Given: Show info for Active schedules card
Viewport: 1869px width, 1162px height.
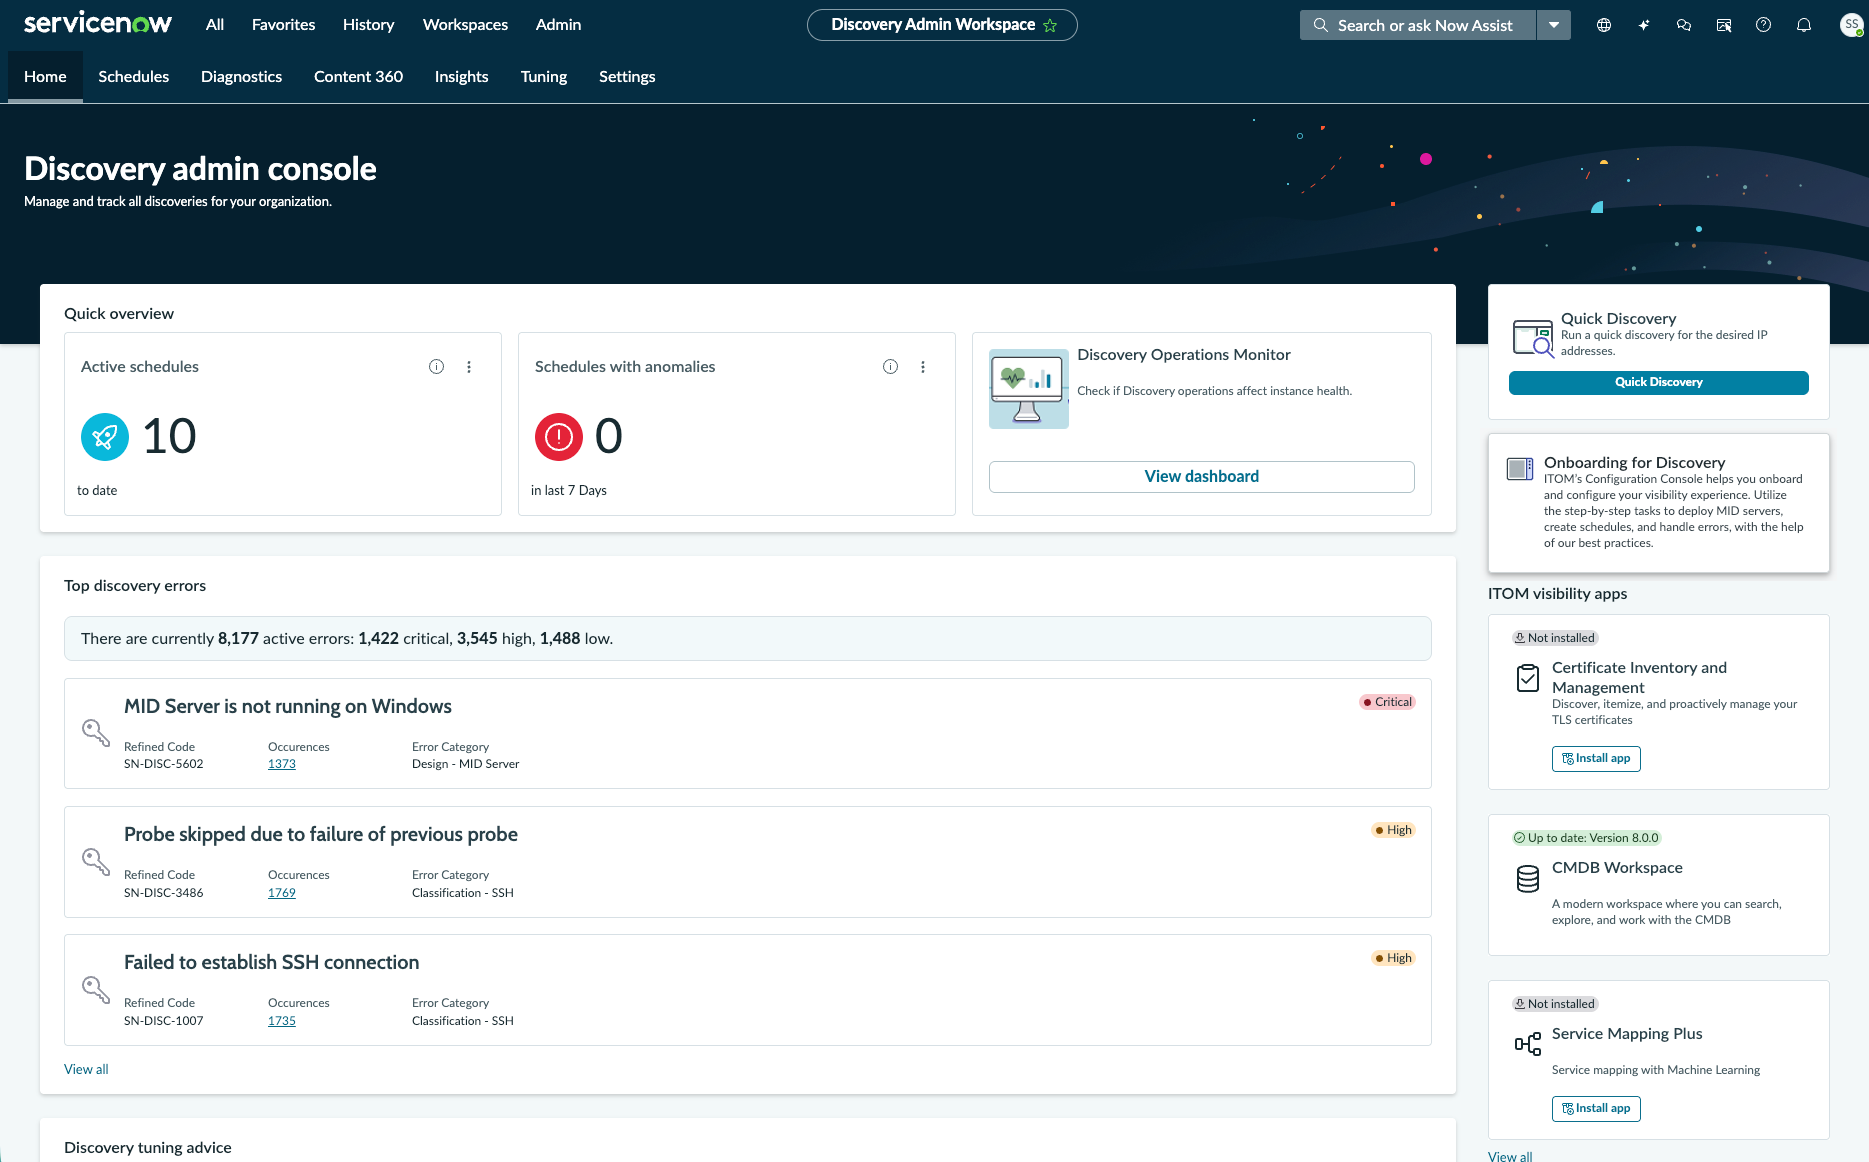Looking at the screenshot, I should click(x=436, y=367).
